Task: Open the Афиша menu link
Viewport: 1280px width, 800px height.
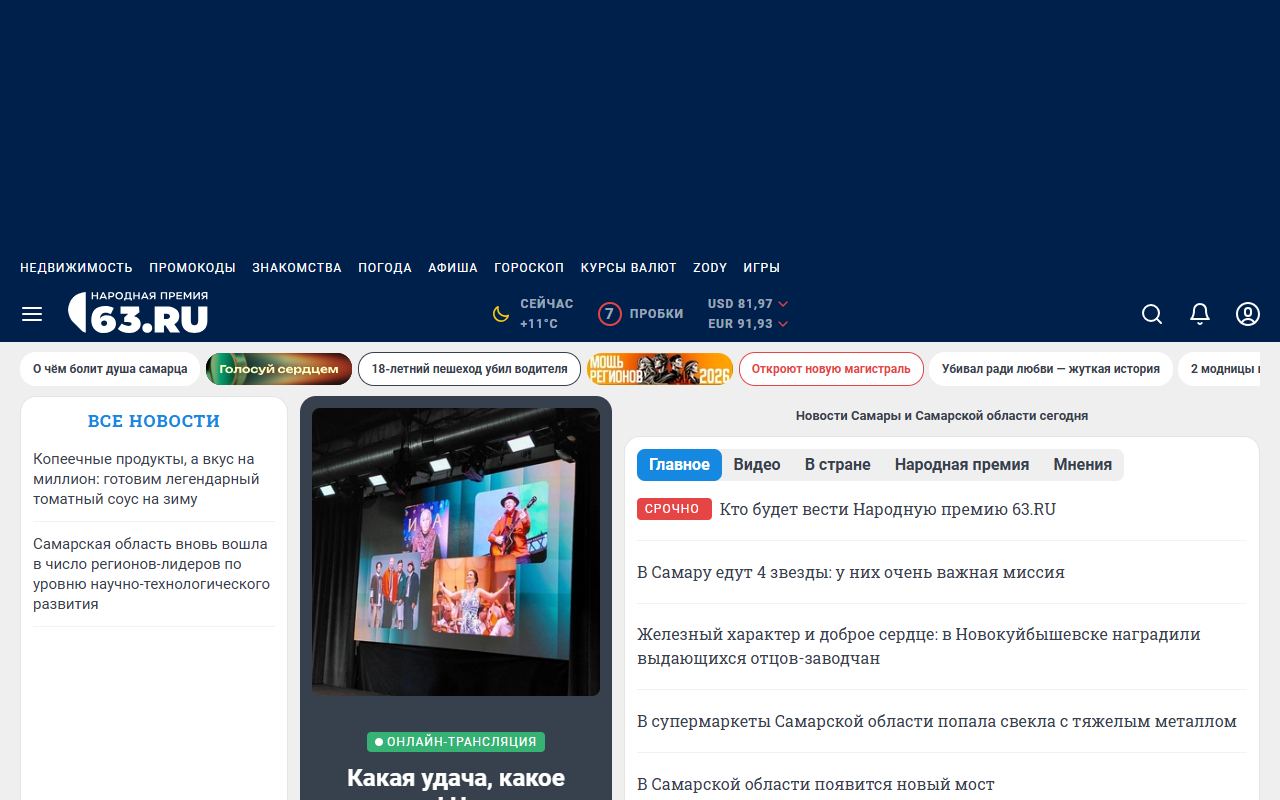Action: click(453, 268)
